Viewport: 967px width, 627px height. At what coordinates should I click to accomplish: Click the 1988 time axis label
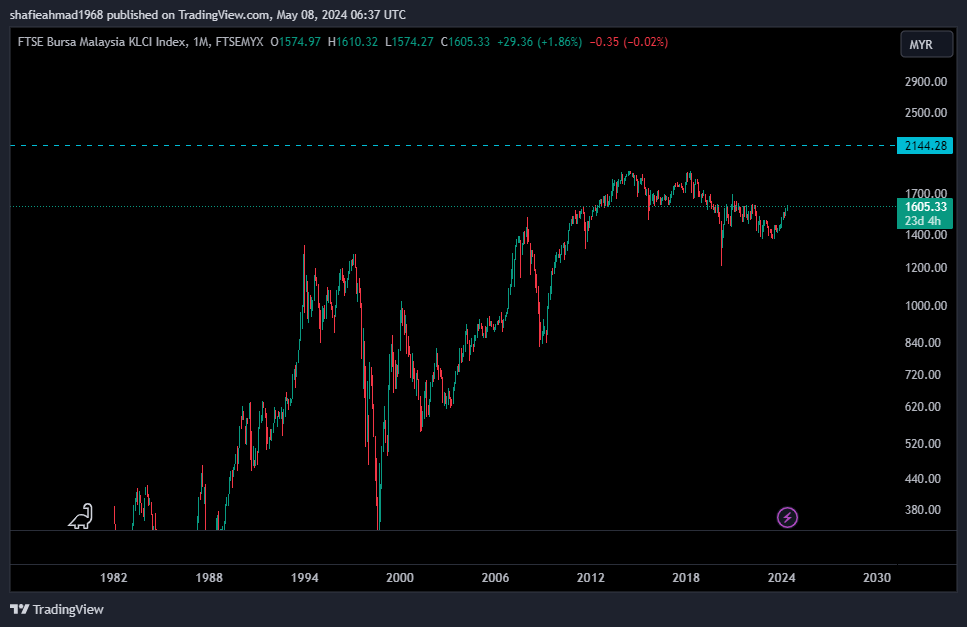(209, 578)
